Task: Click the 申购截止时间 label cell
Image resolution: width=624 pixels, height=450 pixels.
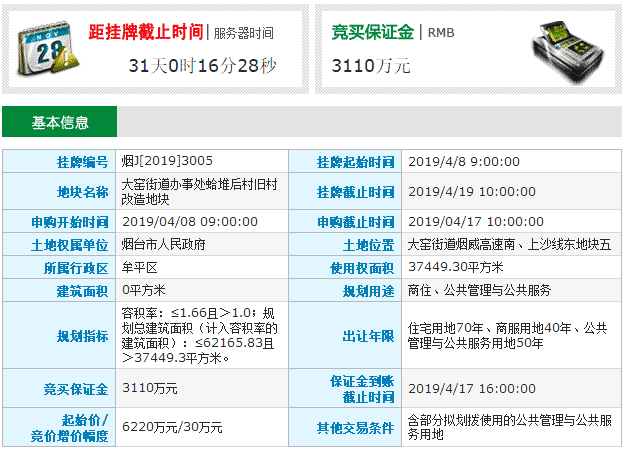Action: [x=345, y=221]
